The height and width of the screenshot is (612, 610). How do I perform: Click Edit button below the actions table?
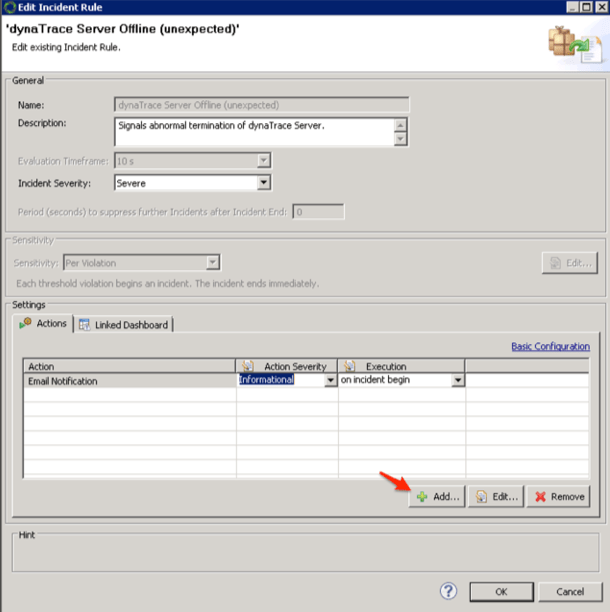(x=496, y=497)
